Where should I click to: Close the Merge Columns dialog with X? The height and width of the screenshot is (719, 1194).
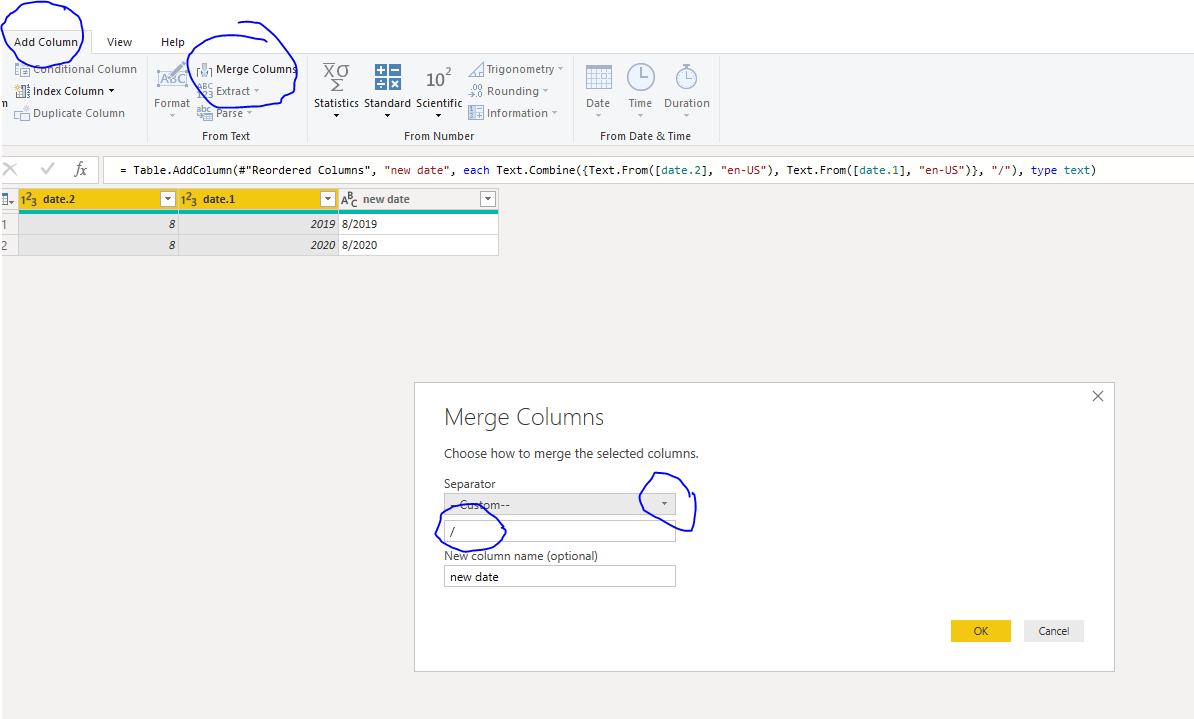(x=1097, y=396)
